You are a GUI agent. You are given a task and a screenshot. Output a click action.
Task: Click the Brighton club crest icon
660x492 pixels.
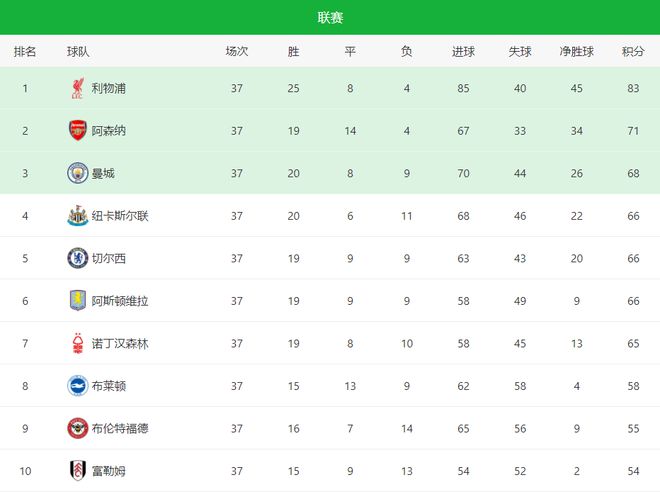77,386
